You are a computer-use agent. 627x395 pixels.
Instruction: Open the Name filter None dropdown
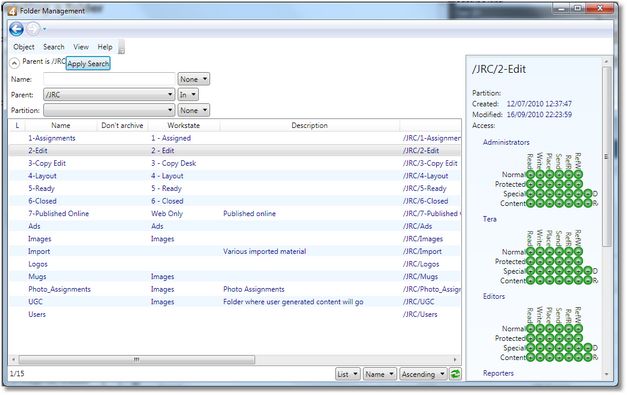(x=194, y=79)
